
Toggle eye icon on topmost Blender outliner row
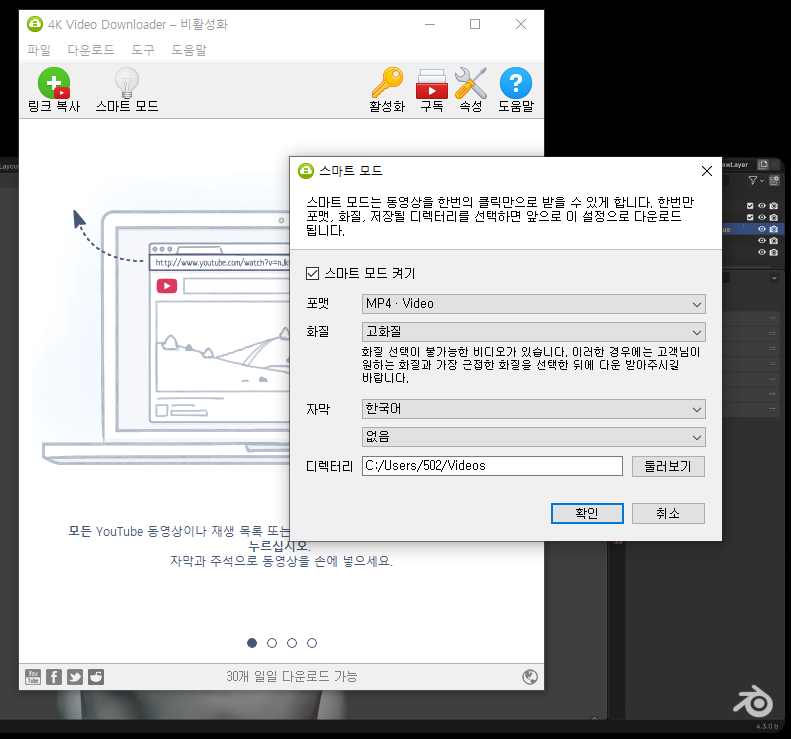pos(762,206)
